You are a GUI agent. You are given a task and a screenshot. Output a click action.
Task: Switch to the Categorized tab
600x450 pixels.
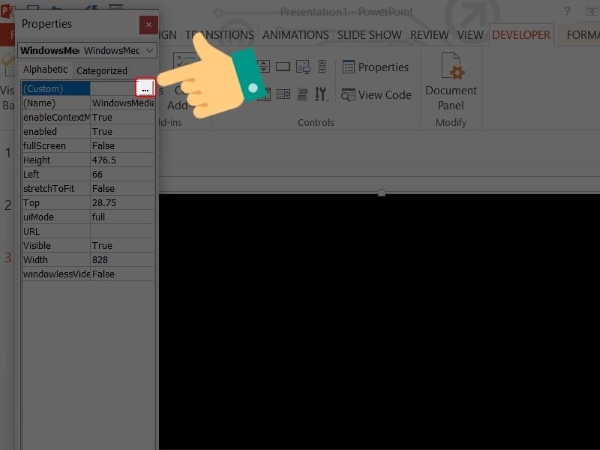pyautogui.click(x=102, y=71)
